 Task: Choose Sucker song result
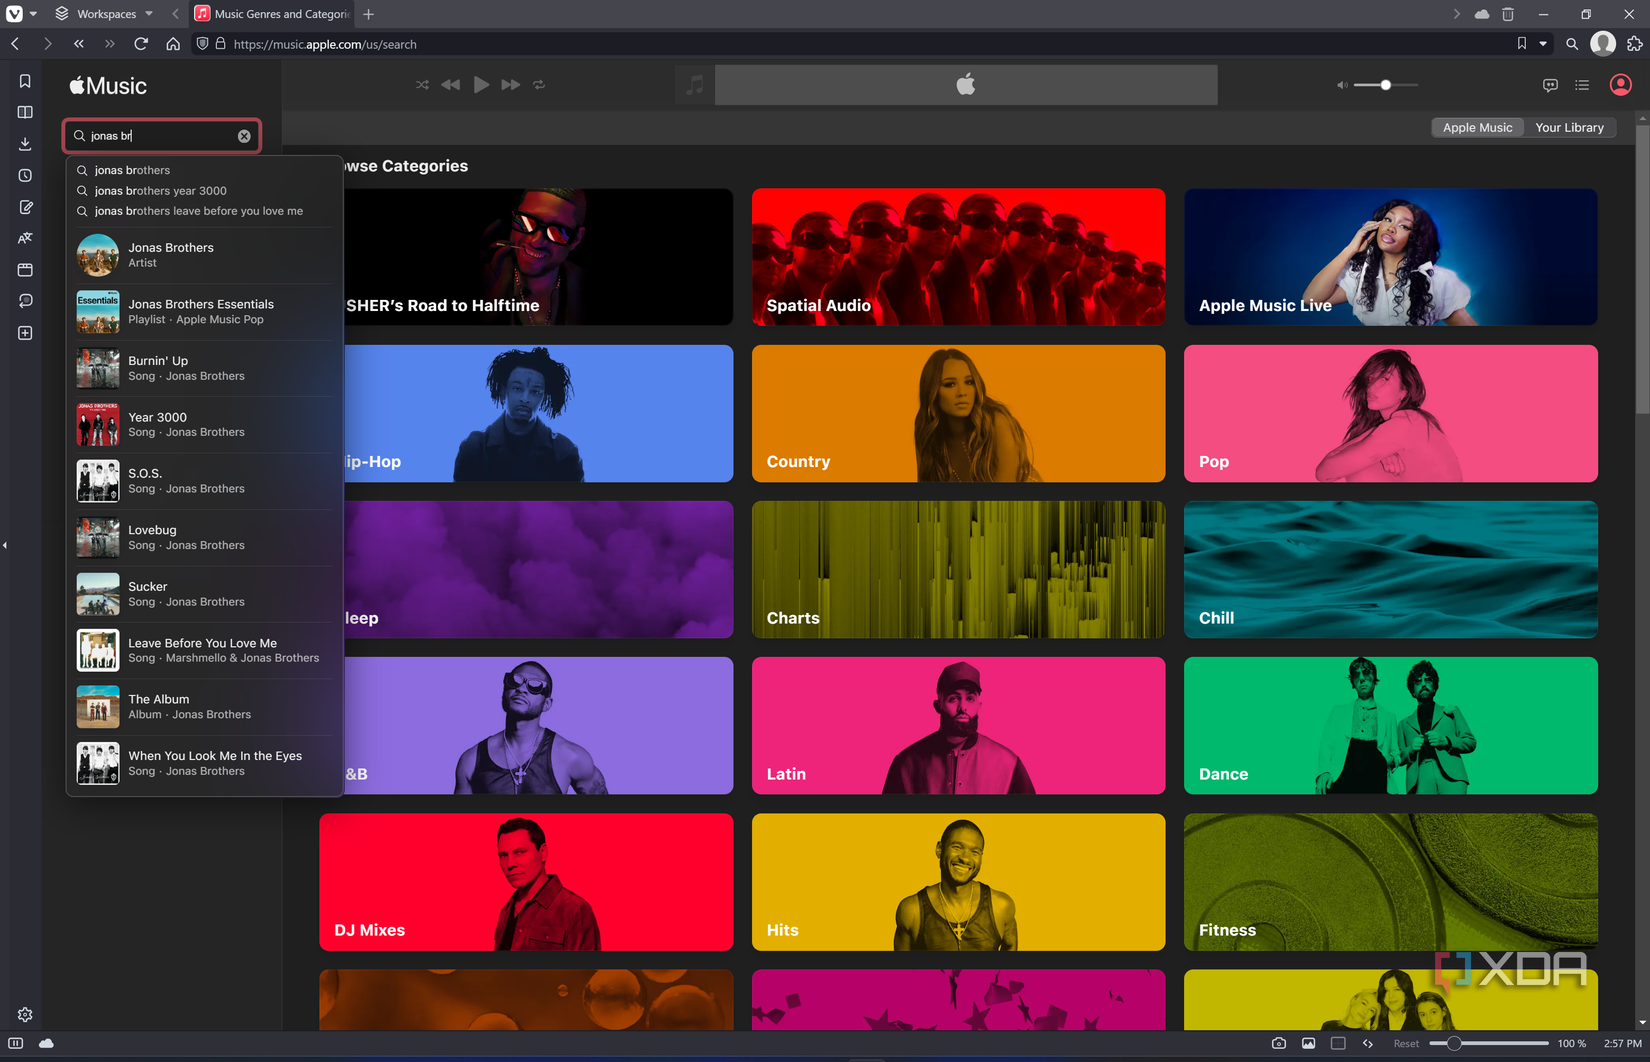[x=204, y=594]
